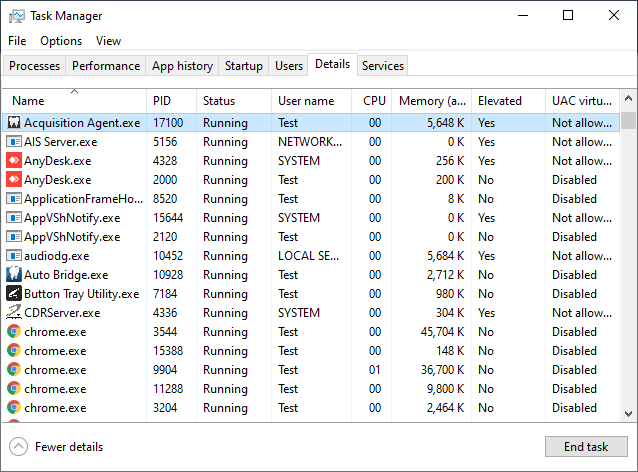Image resolution: width=638 pixels, height=472 pixels.
Task: Click the Acquisition Agent.exe process icon
Action: click(x=14, y=123)
